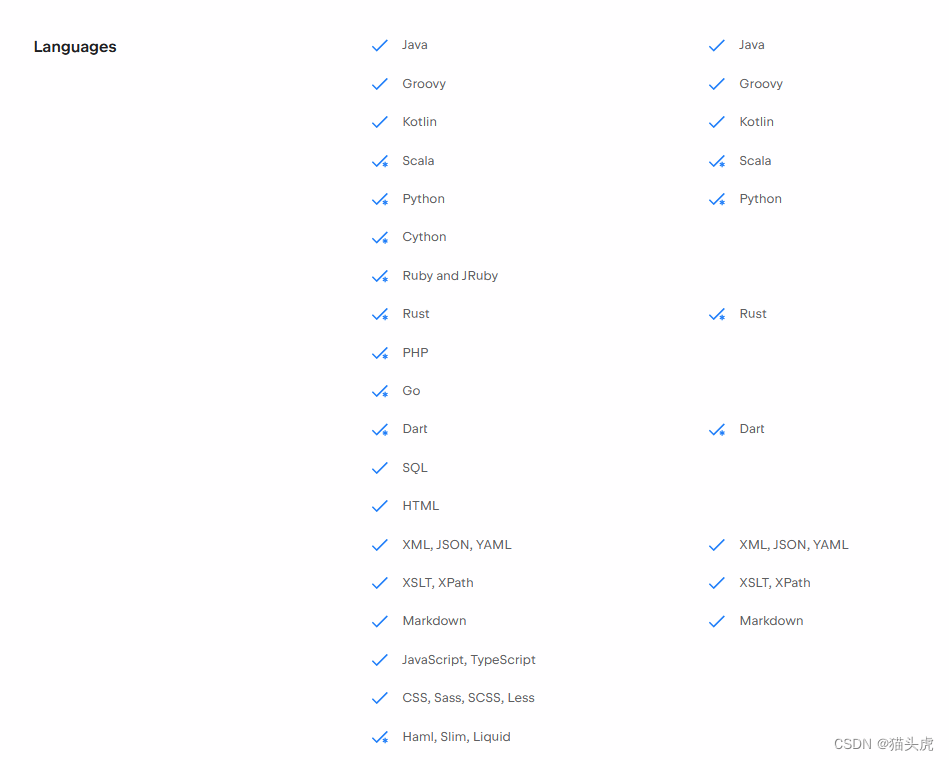Click the starred checkmark beside Cython
This screenshot has width=949, height=760.
pos(379,238)
